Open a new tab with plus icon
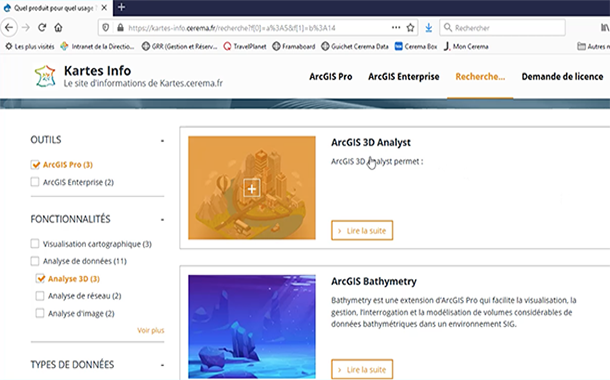 pos(121,7)
